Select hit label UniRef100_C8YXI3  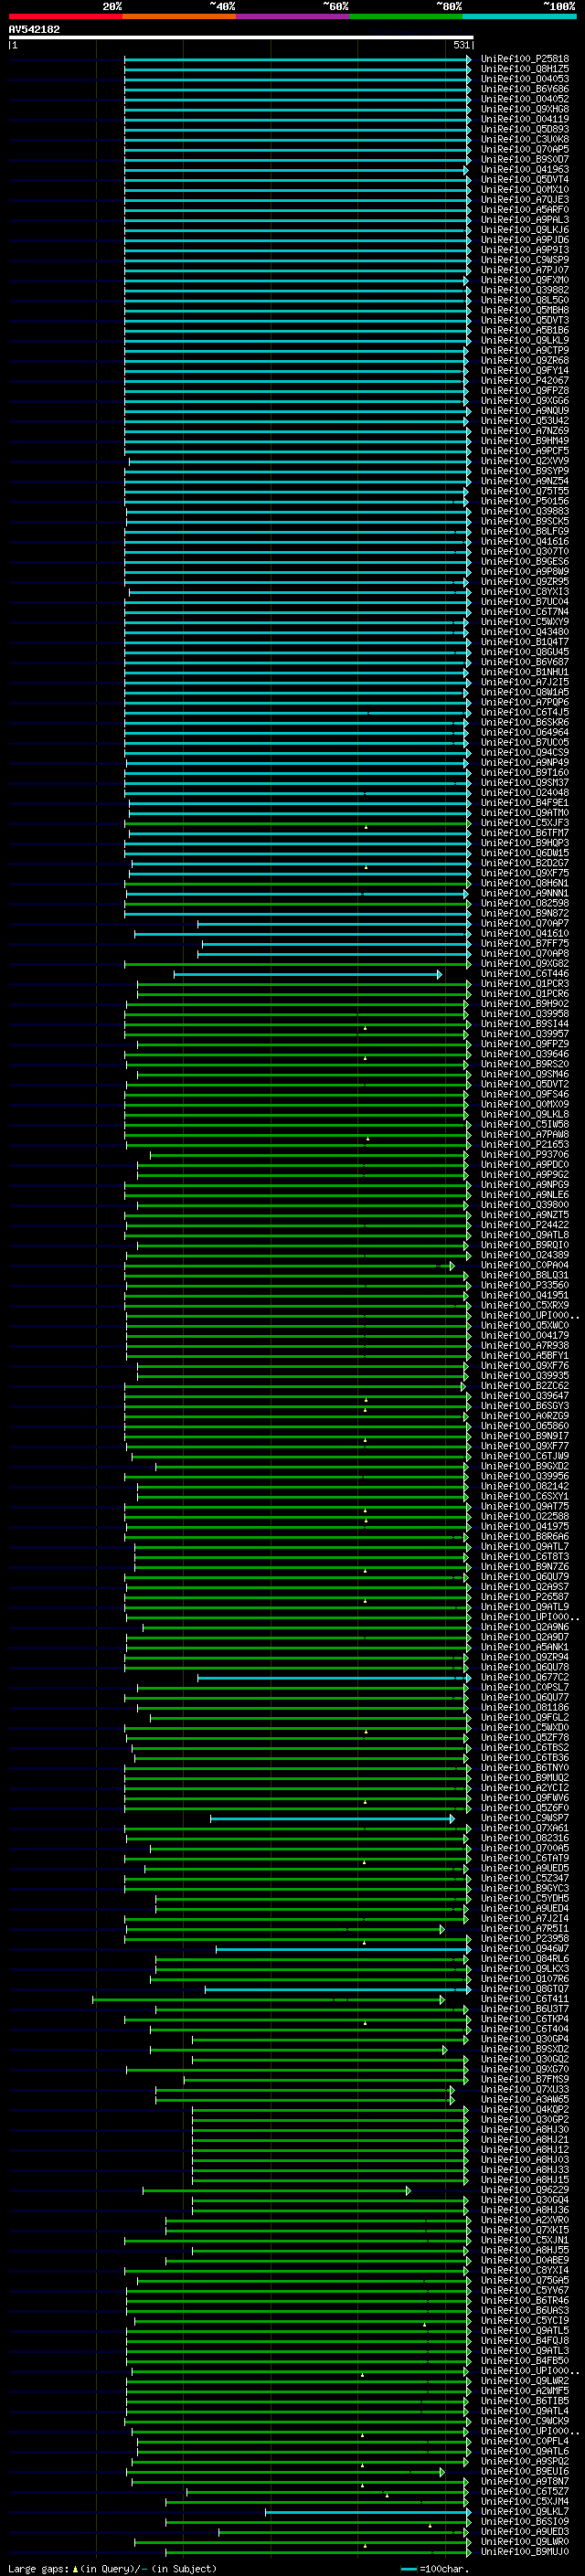[525, 592]
